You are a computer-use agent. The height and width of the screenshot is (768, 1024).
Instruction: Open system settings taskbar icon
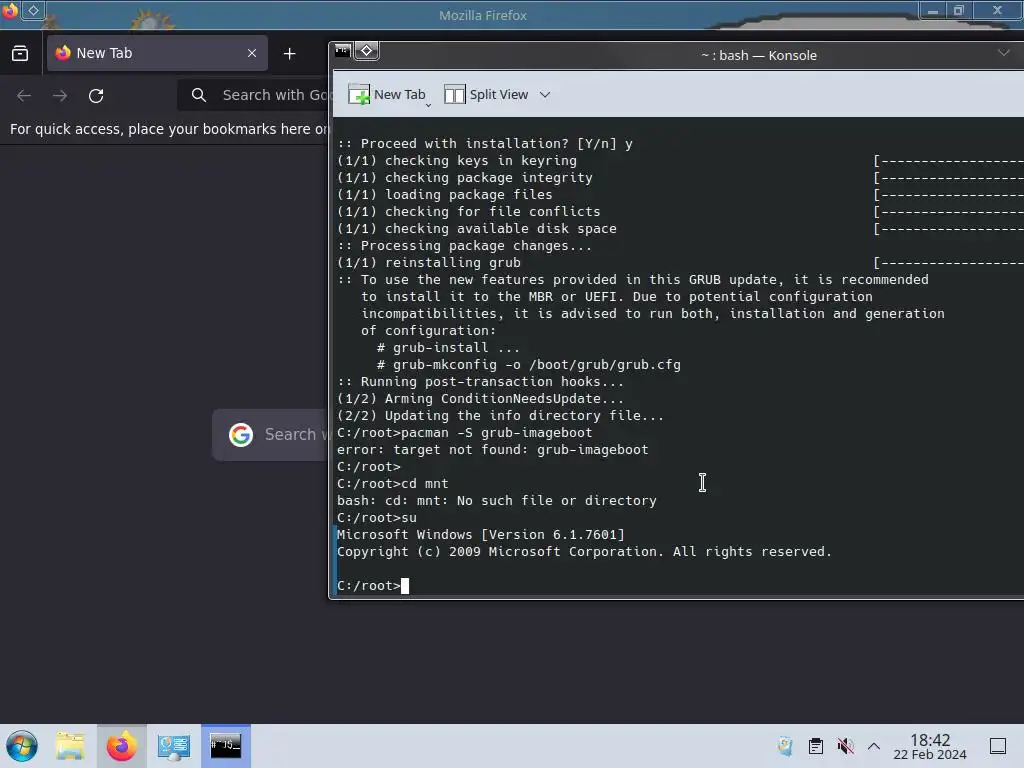(x=174, y=746)
